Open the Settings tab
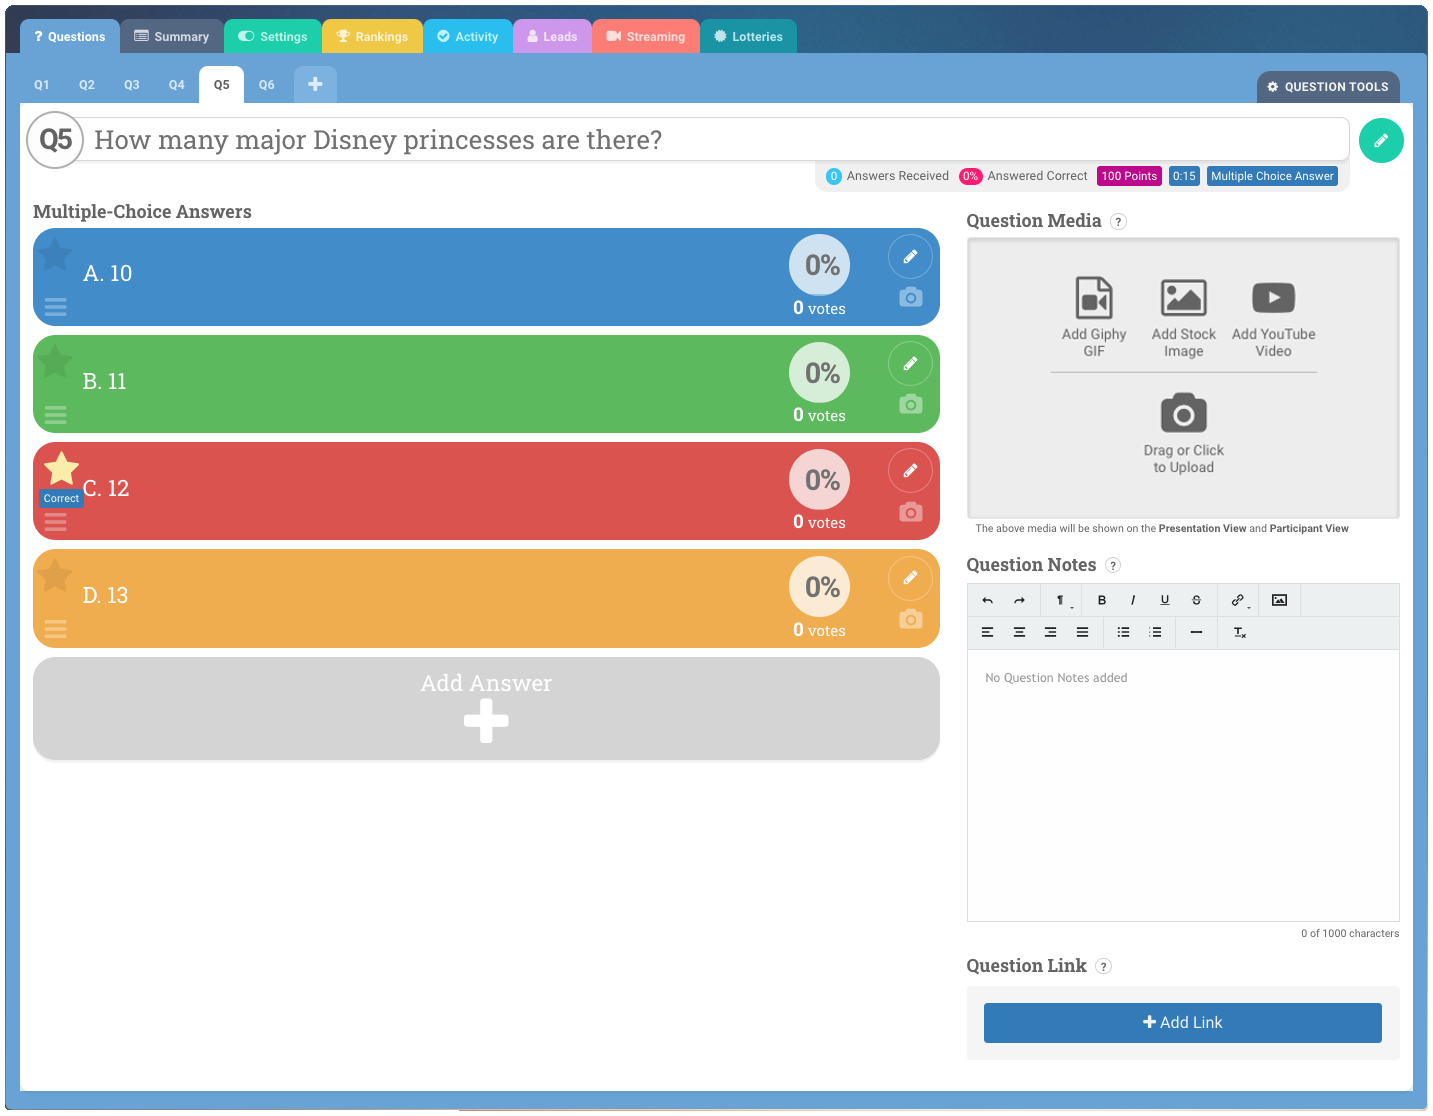This screenshot has width=1433, height=1116. 273,37
